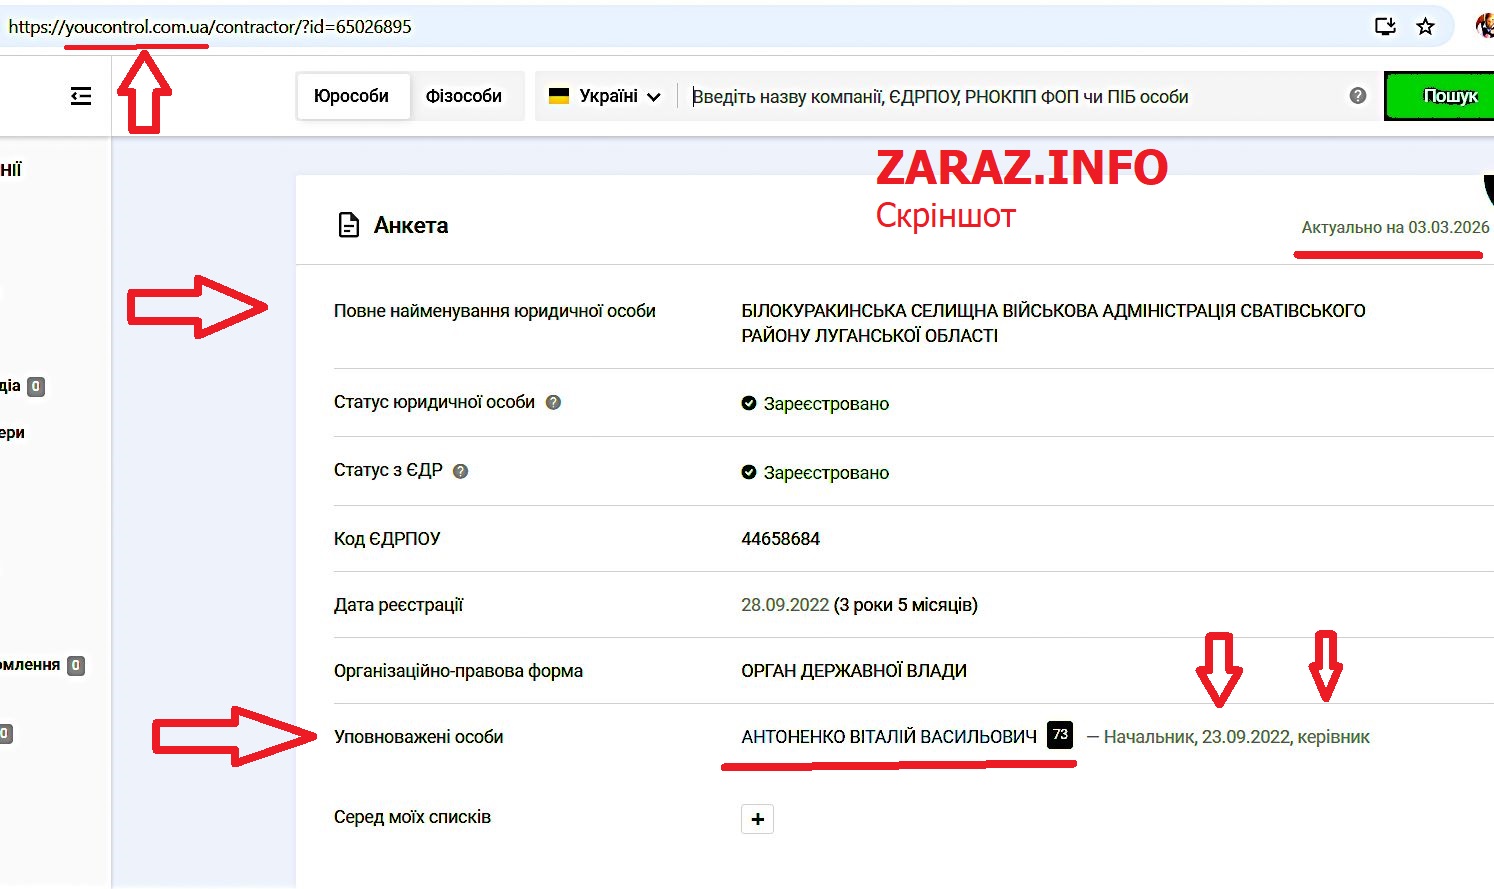1494x889 pixels.
Task: Focus the company search input field
Action: (x=1010, y=97)
